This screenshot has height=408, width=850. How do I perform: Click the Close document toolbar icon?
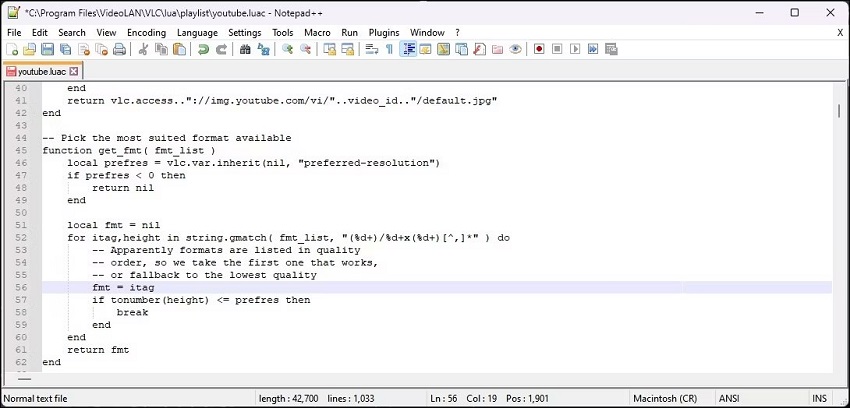point(84,49)
